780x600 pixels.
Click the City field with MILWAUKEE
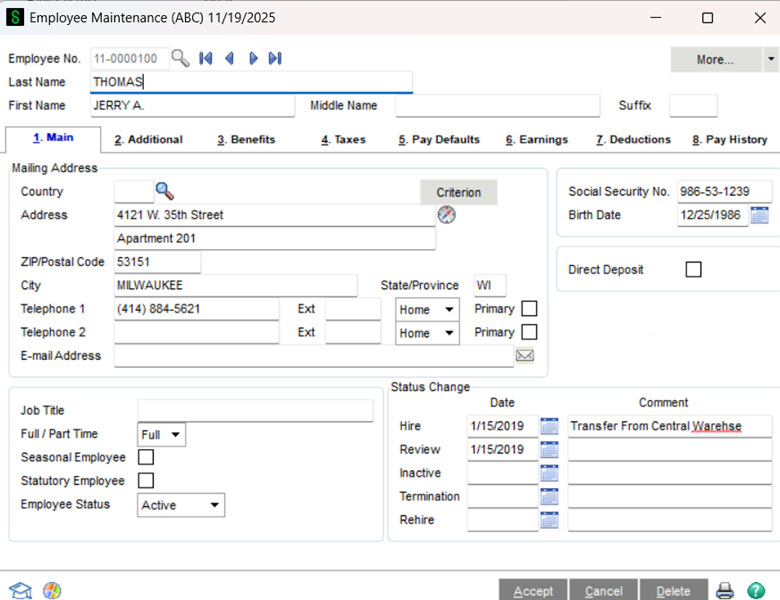click(x=236, y=285)
